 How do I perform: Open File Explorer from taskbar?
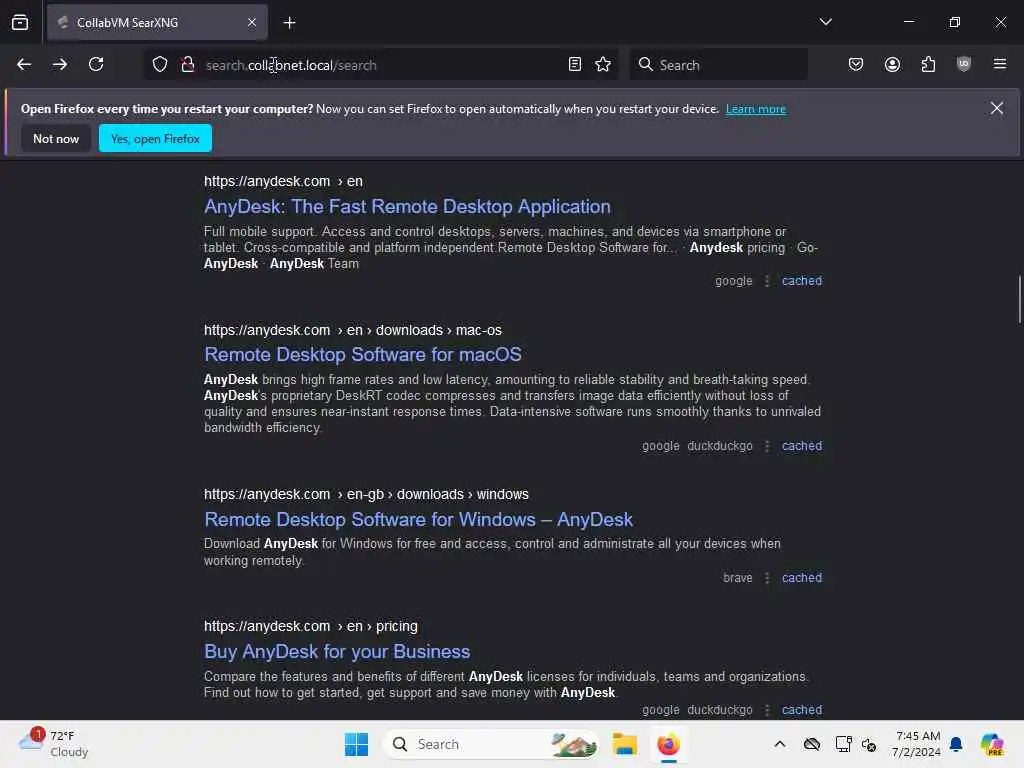click(x=624, y=744)
